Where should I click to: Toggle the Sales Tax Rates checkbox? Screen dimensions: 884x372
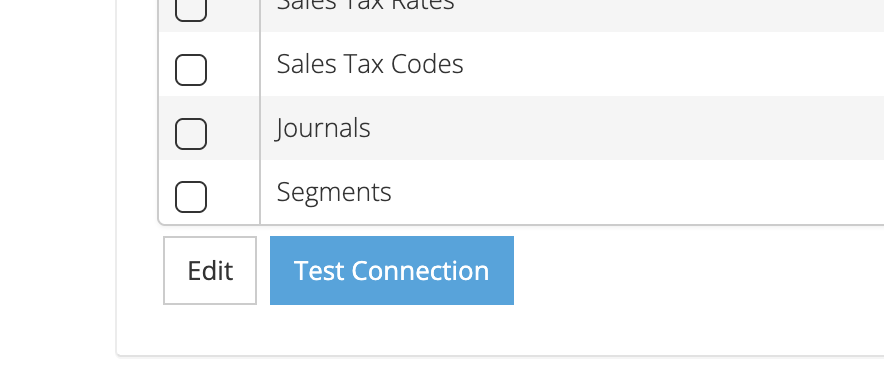click(191, 8)
